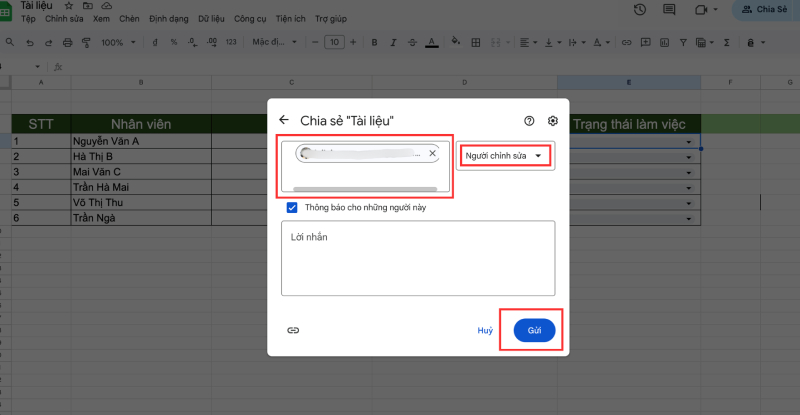
Task: Open the Dữ liệu menu
Action: (211, 19)
